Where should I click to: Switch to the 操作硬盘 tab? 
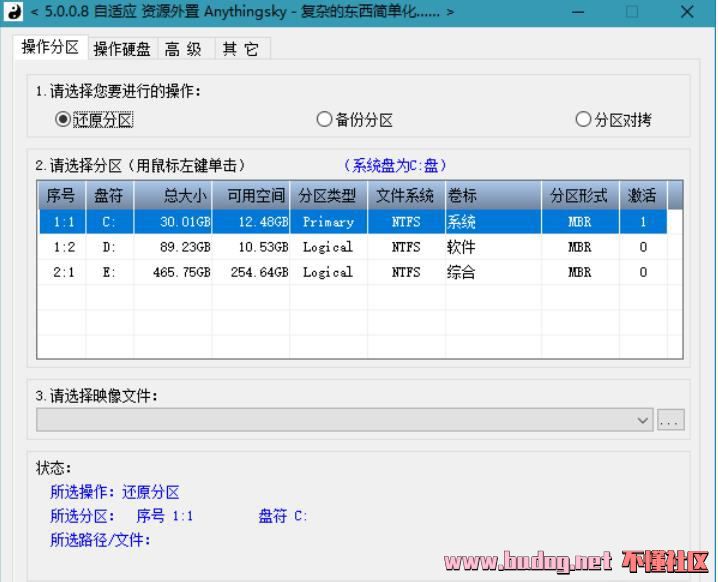(122, 49)
